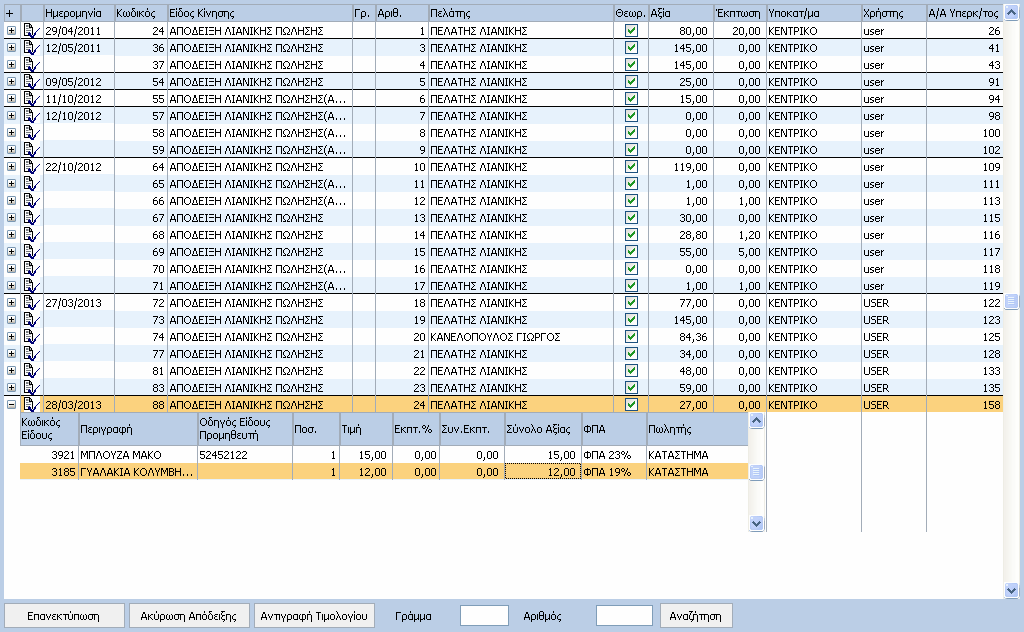1024x632 pixels.
Task: Open document icon for receipt code 66
Action: pos(31,200)
